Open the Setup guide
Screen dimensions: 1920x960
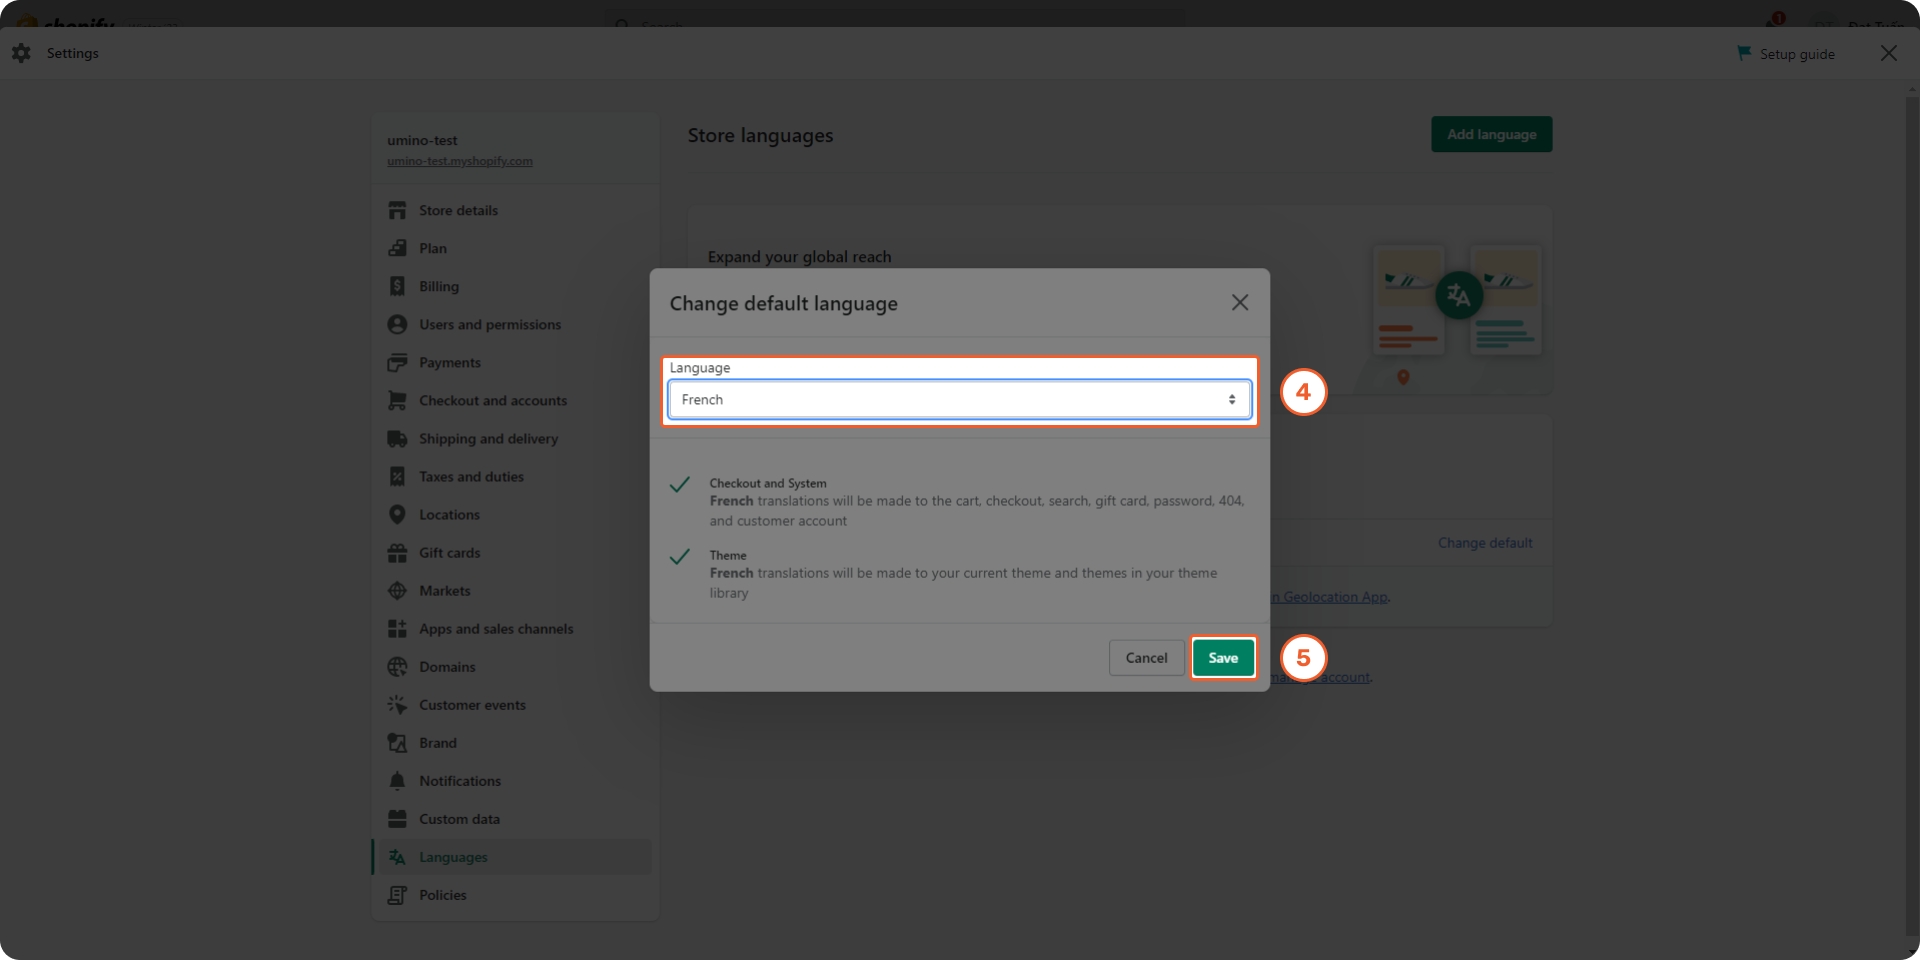(x=1786, y=54)
